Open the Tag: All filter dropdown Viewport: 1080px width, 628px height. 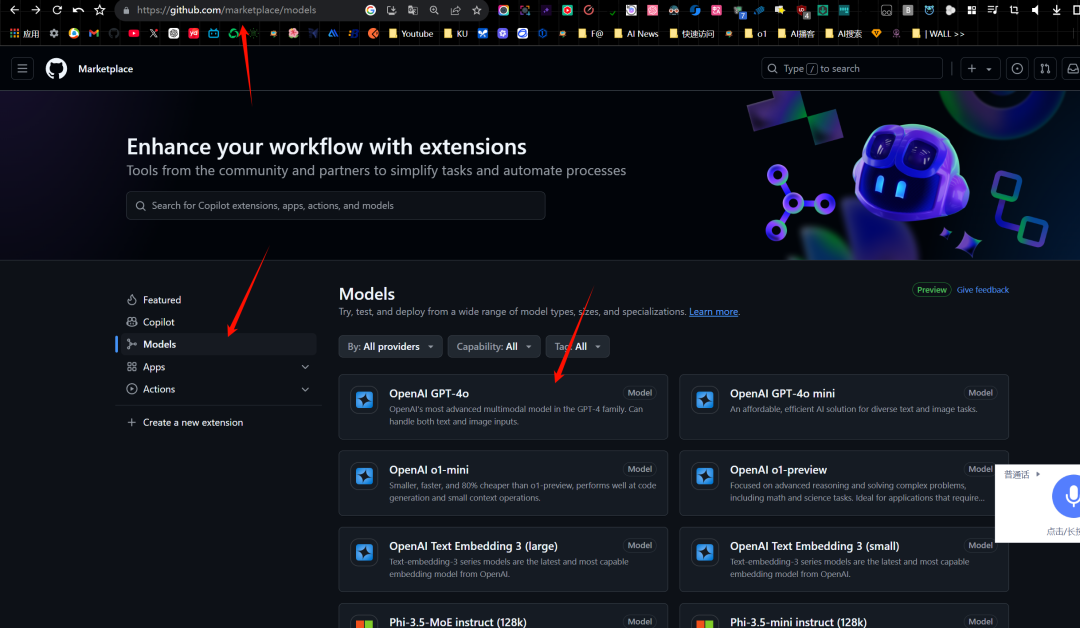(577, 346)
